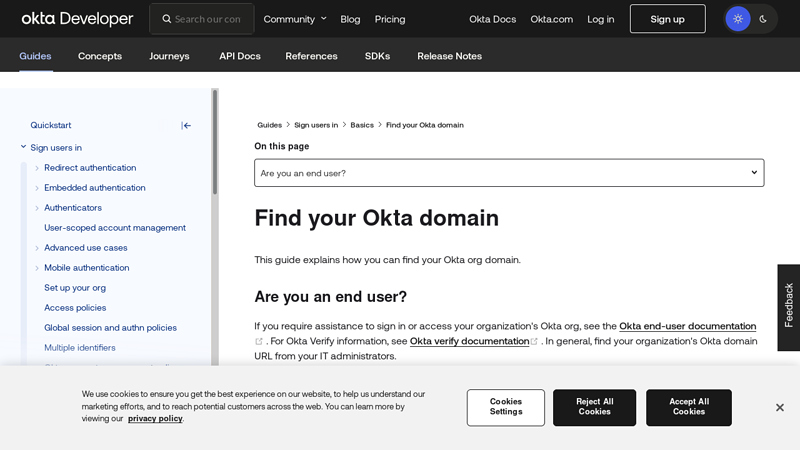Open Set up your org
This screenshot has height=450, width=800.
coord(75,288)
